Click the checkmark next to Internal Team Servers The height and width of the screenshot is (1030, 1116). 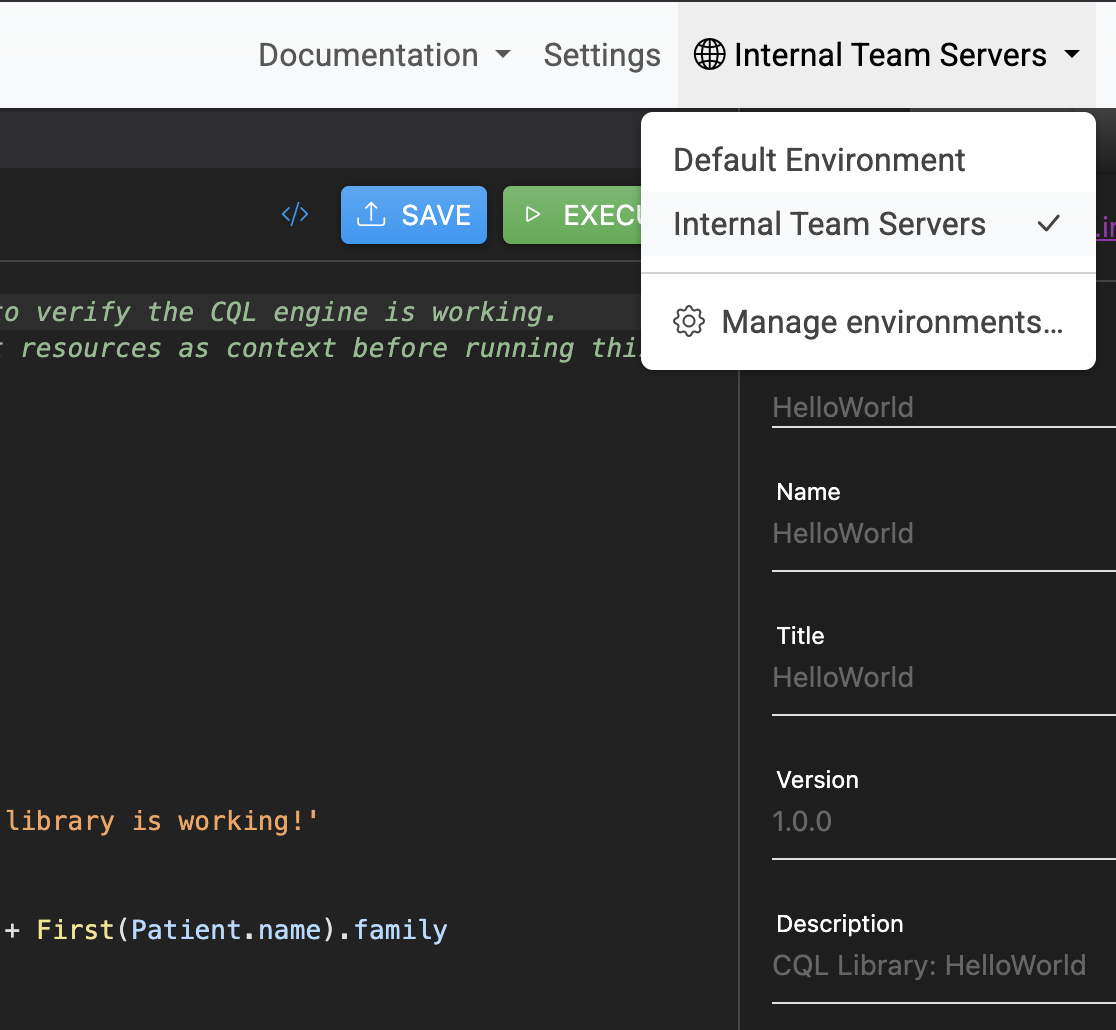coord(1048,224)
